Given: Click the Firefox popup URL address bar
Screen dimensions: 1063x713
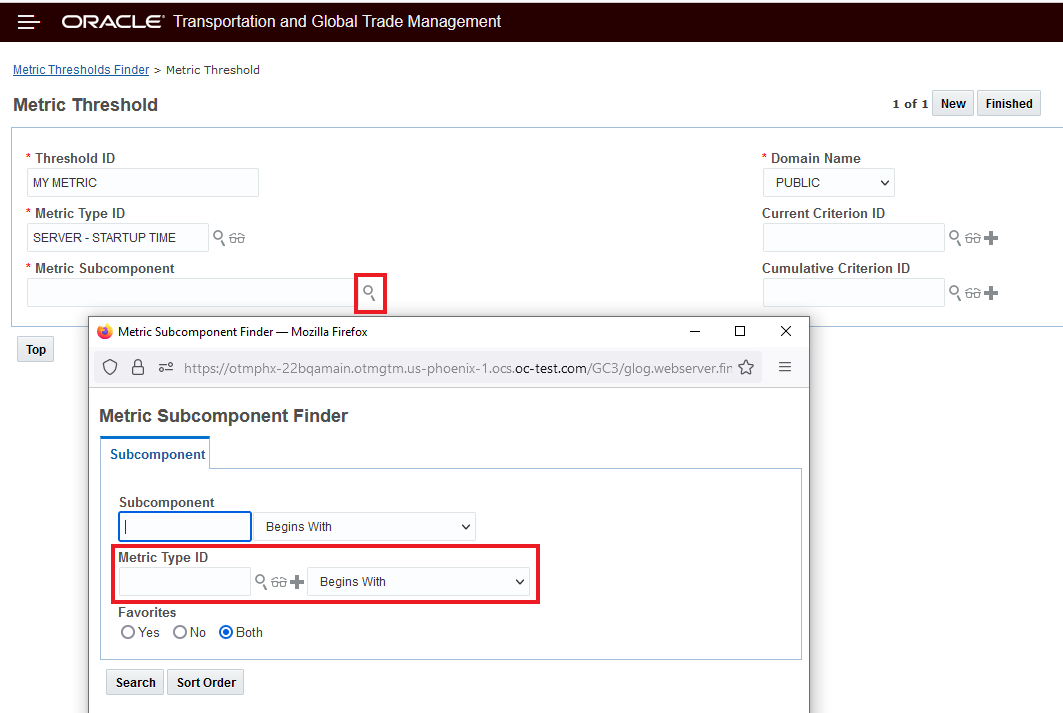Looking at the screenshot, I should pos(458,368).
